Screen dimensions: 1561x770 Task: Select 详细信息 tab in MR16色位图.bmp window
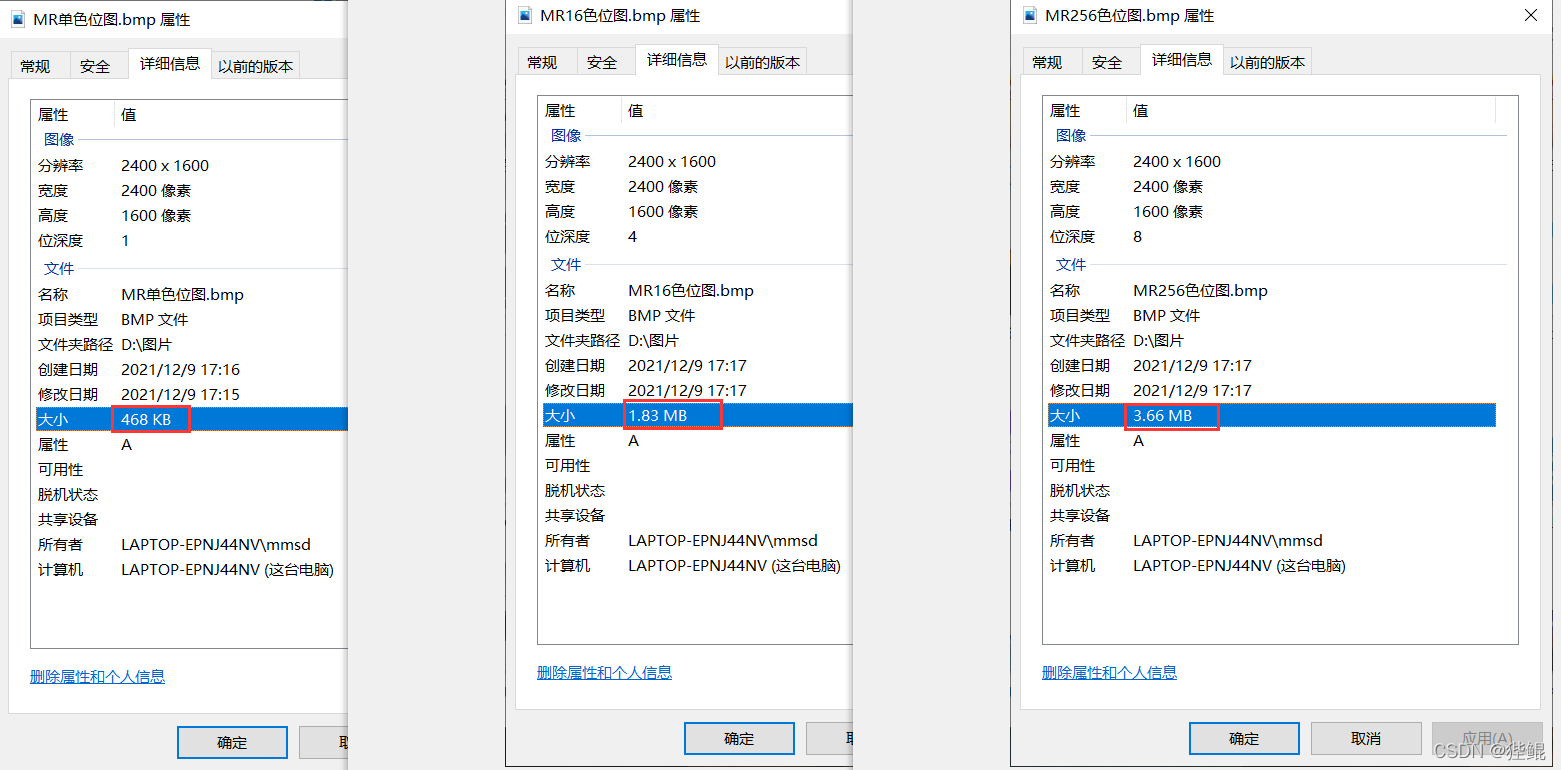click(677, 60)
